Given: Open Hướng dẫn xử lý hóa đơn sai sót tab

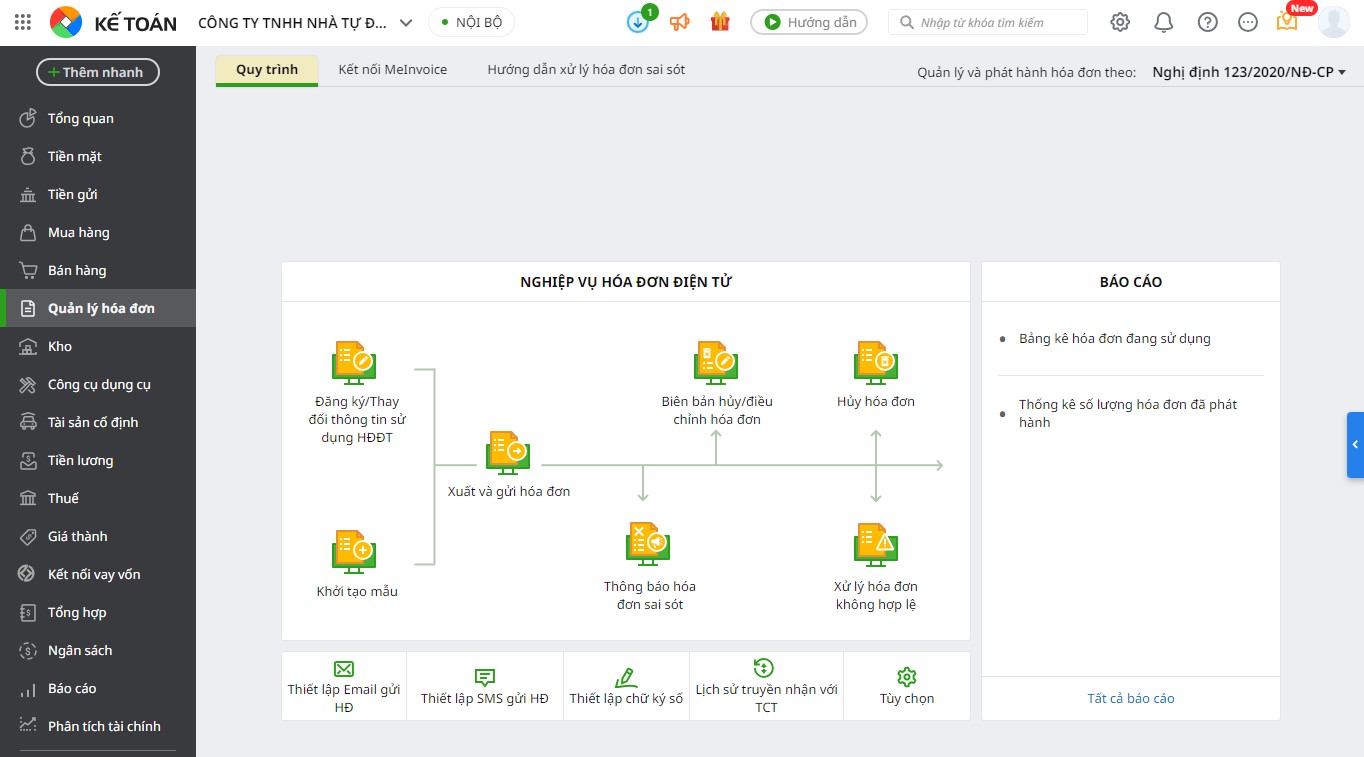Looking at the screenshot, I should point(586,70).
